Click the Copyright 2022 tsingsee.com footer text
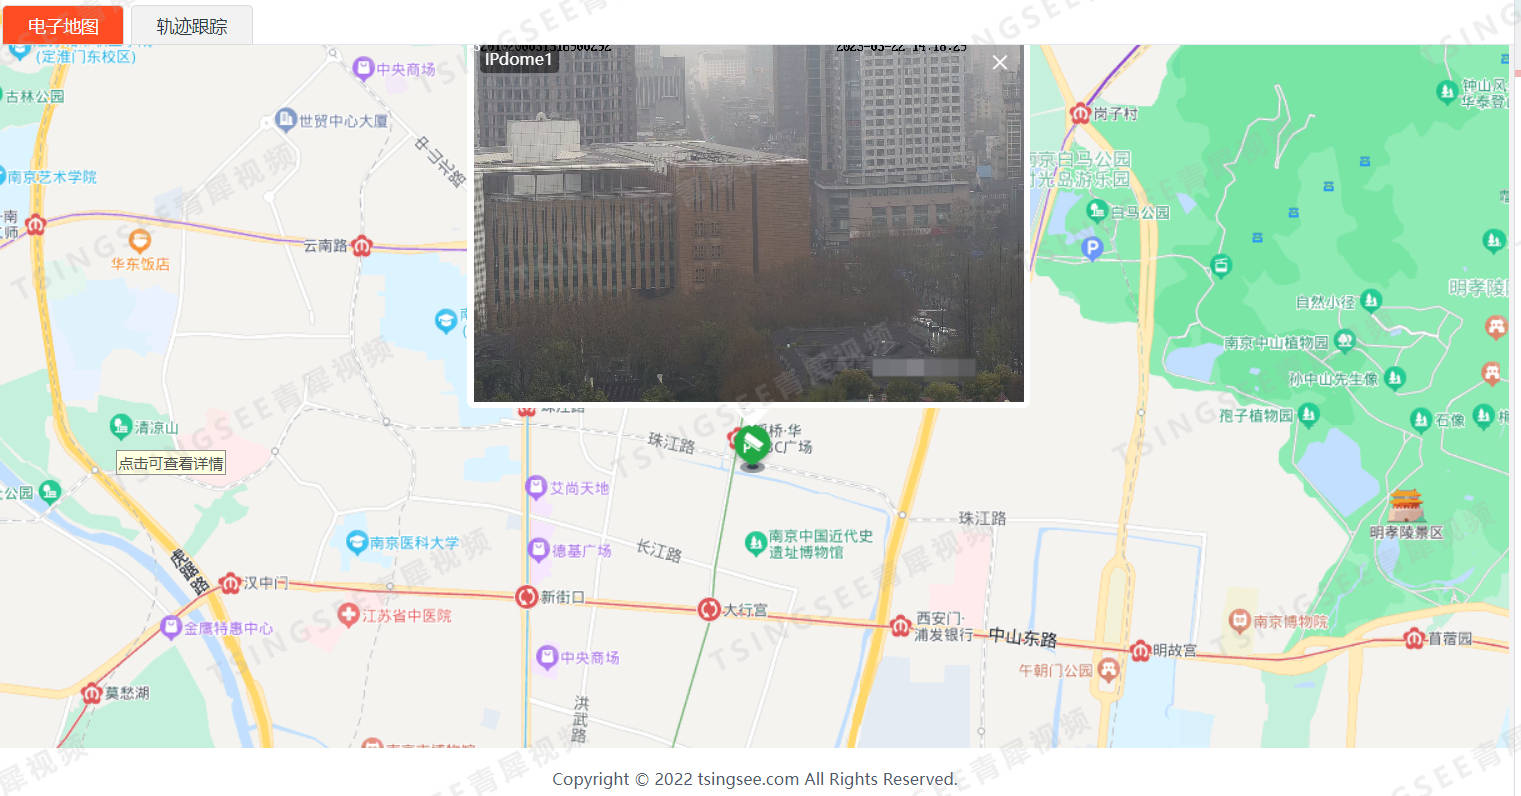 (x=755, y=779)
